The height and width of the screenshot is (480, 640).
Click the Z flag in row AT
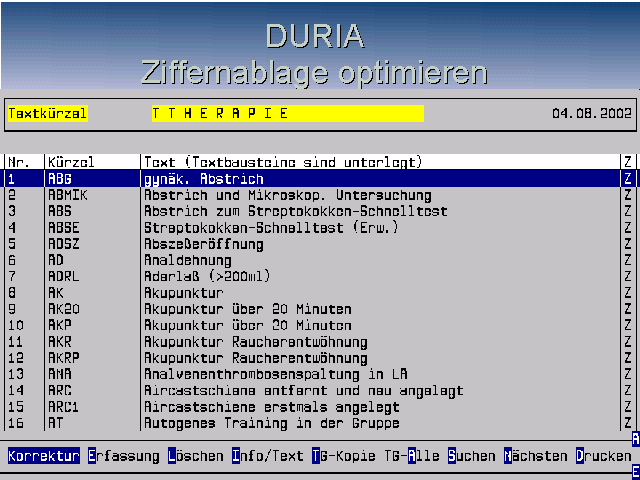click(628, 423)
